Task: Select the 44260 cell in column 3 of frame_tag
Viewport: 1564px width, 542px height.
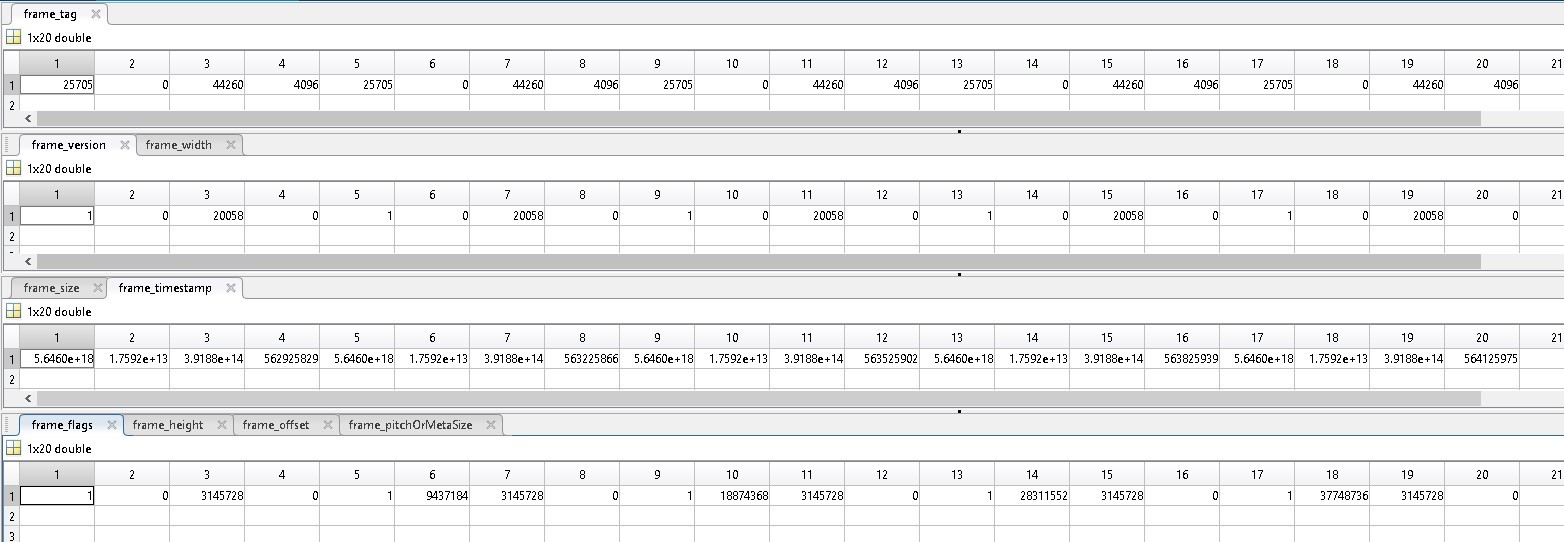Action: pyautogui.click(x=207, y=85)
